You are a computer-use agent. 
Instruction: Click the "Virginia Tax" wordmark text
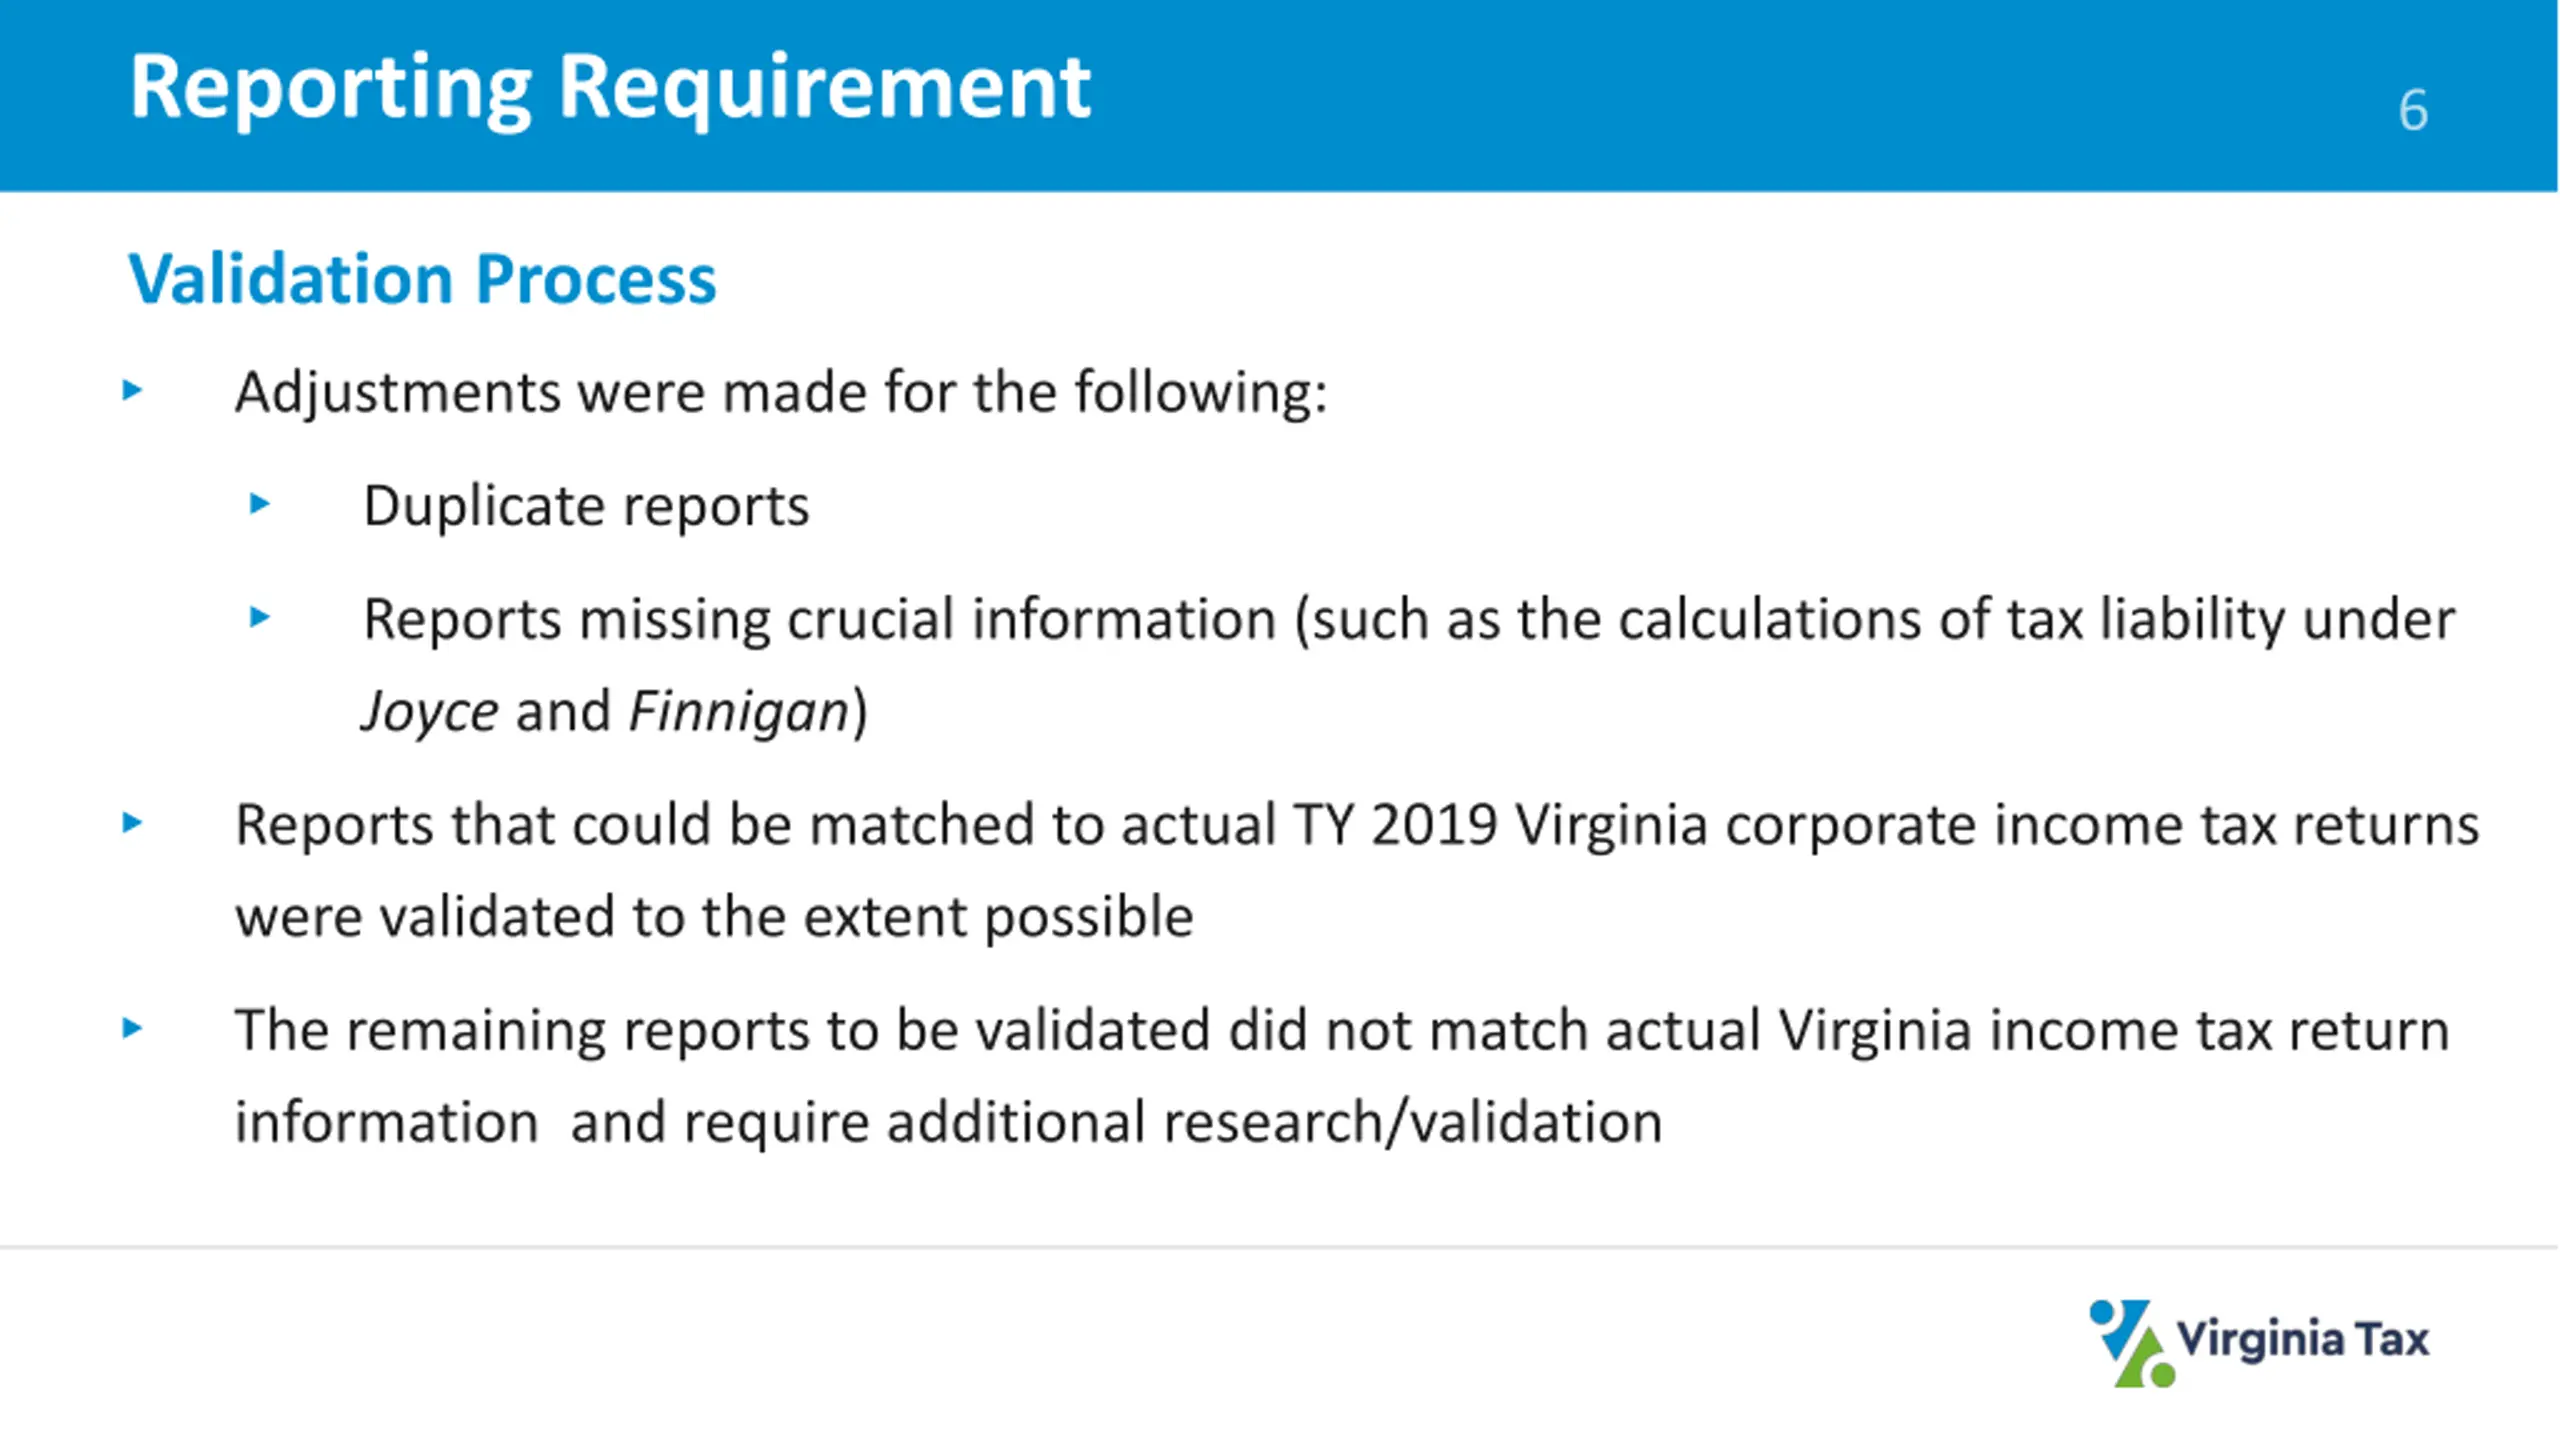click(x=2304, y=1340)
